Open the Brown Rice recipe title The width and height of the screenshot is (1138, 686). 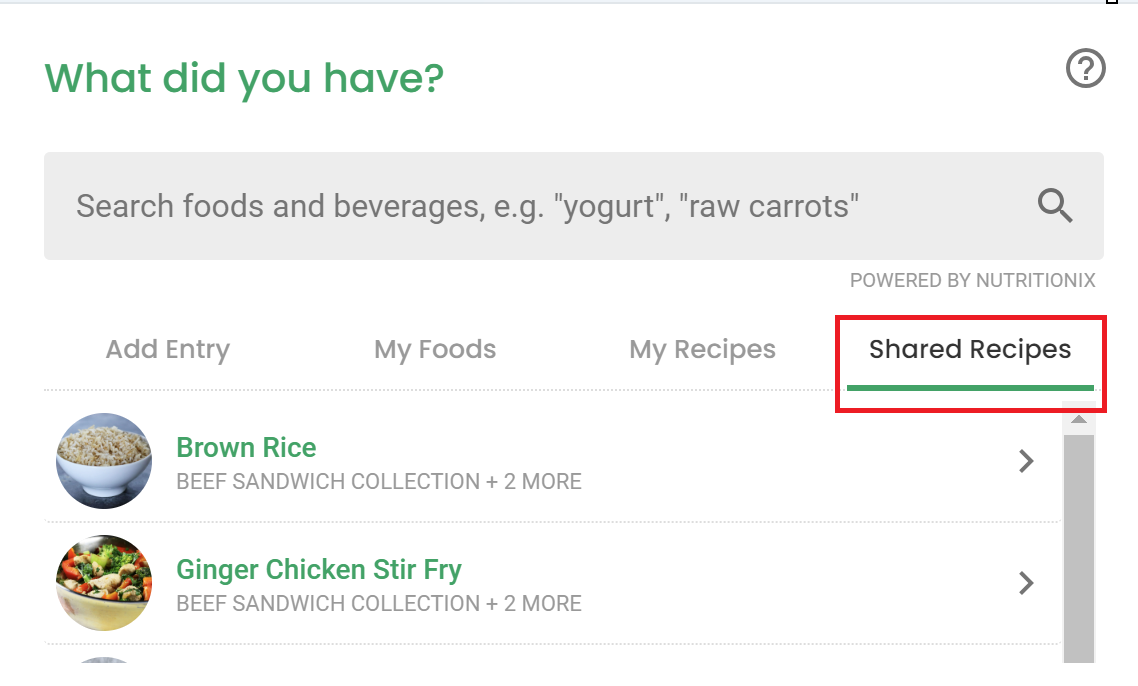246,447
